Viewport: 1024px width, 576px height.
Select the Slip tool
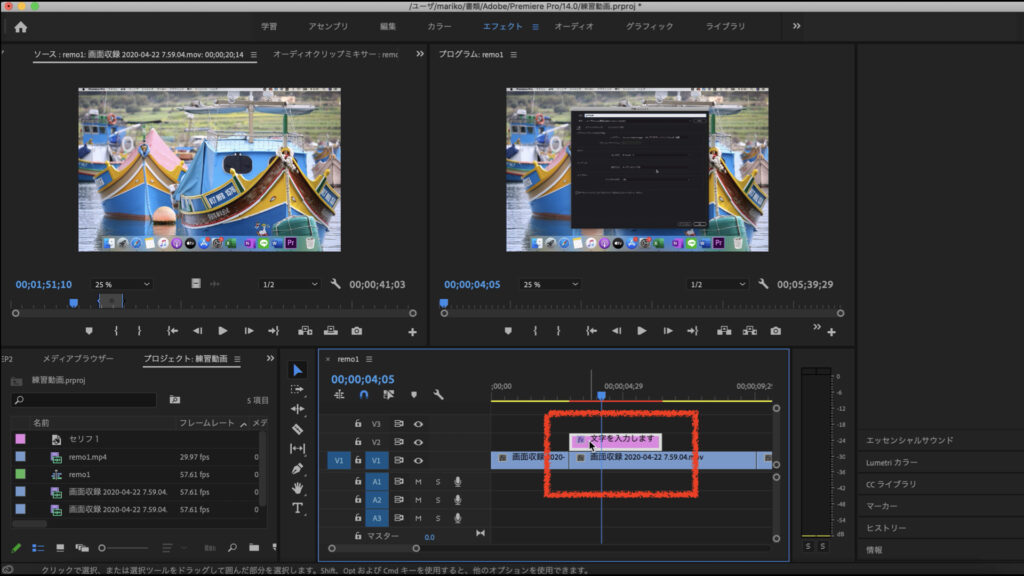(x=297, y=449)
